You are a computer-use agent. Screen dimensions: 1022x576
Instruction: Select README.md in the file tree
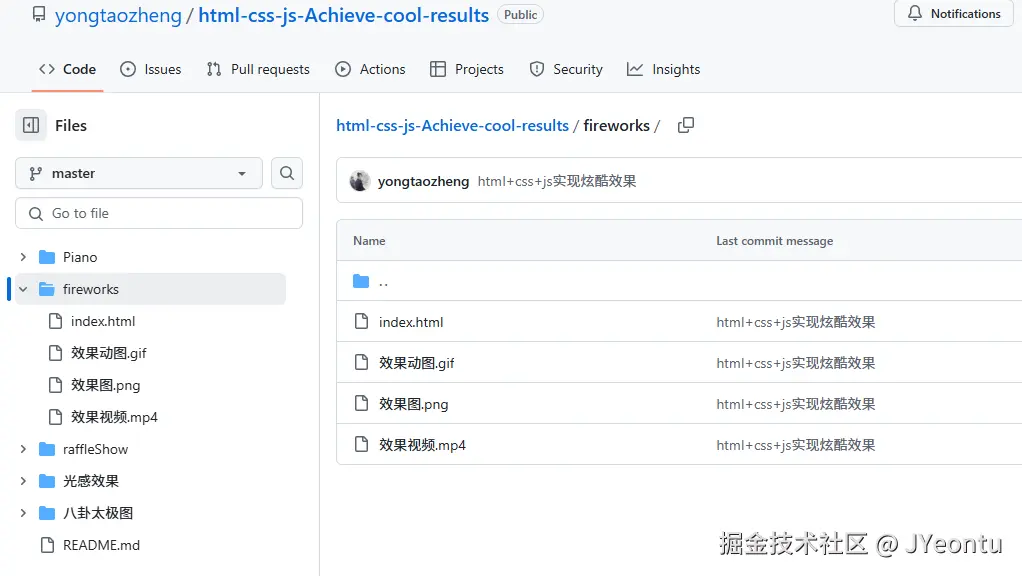point(101,545)
